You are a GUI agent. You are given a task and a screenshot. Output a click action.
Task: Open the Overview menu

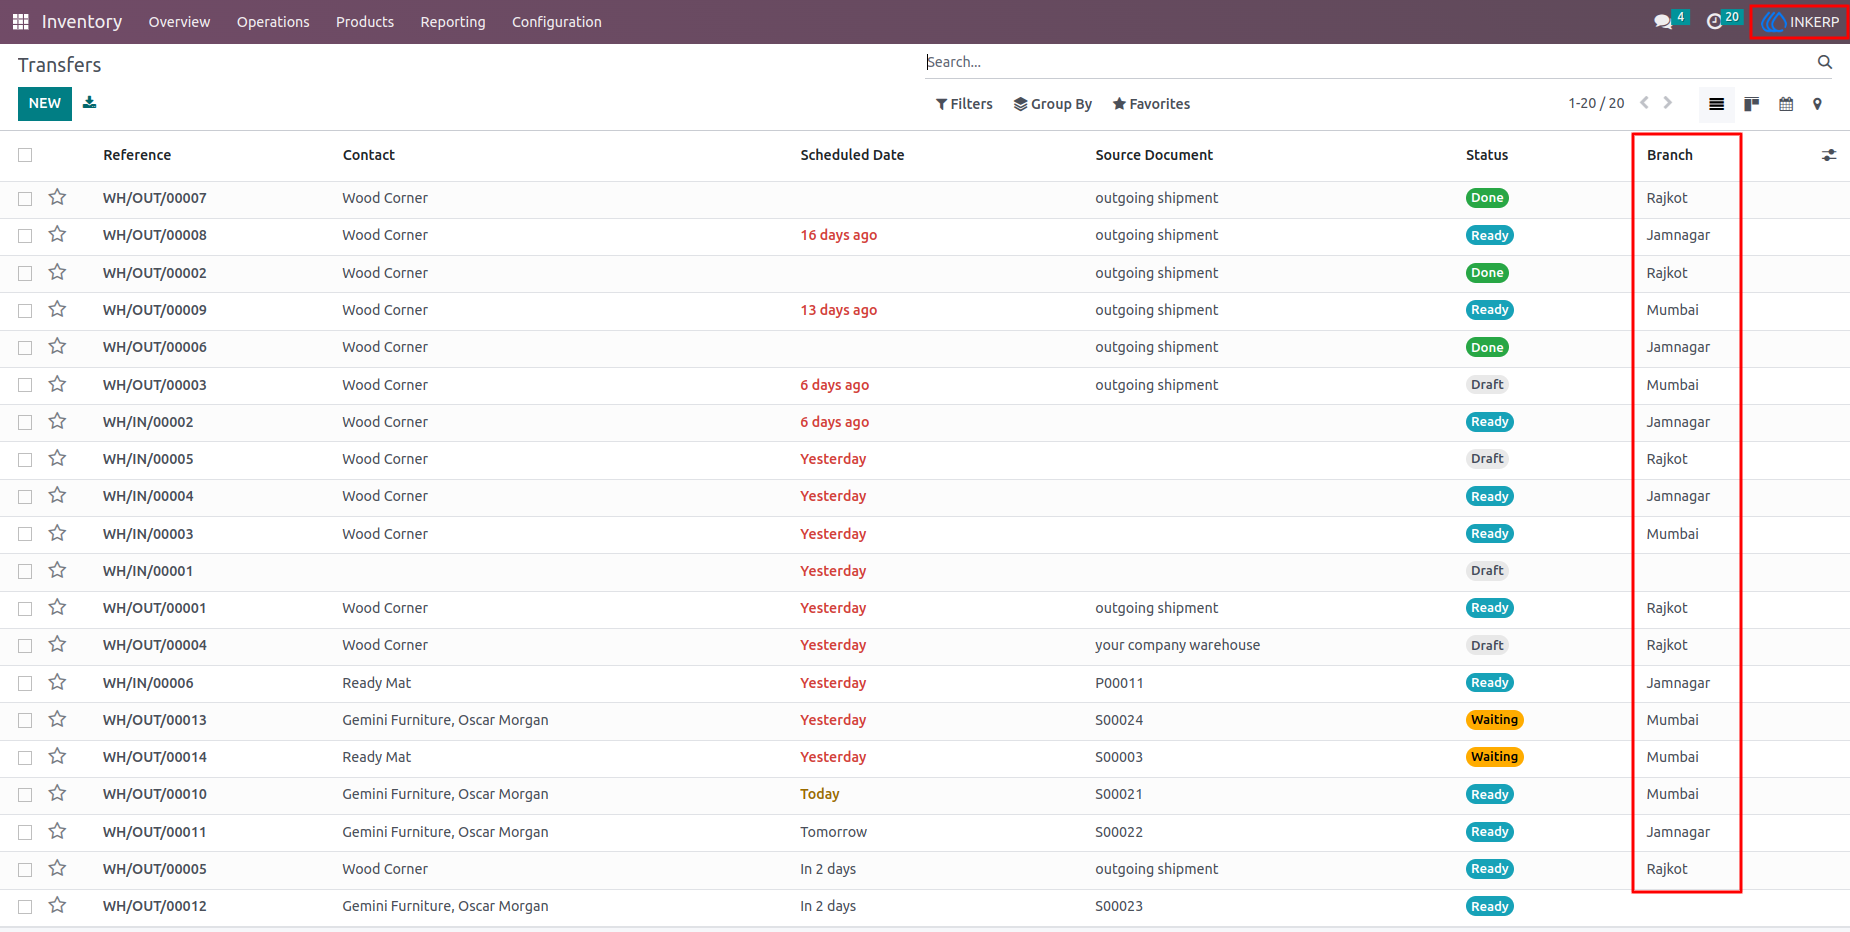pyautogui.click(x=179, y=22)
